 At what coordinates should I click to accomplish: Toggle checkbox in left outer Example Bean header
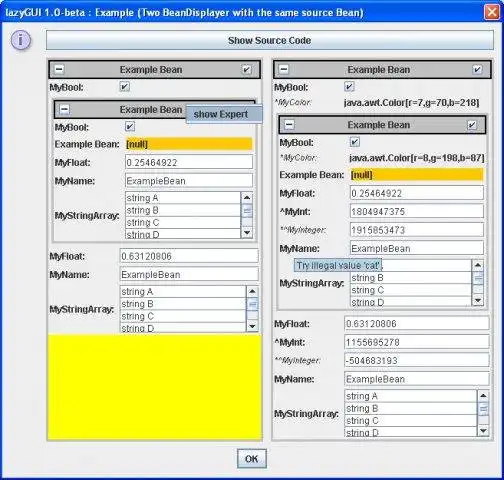tap(246, 69)
